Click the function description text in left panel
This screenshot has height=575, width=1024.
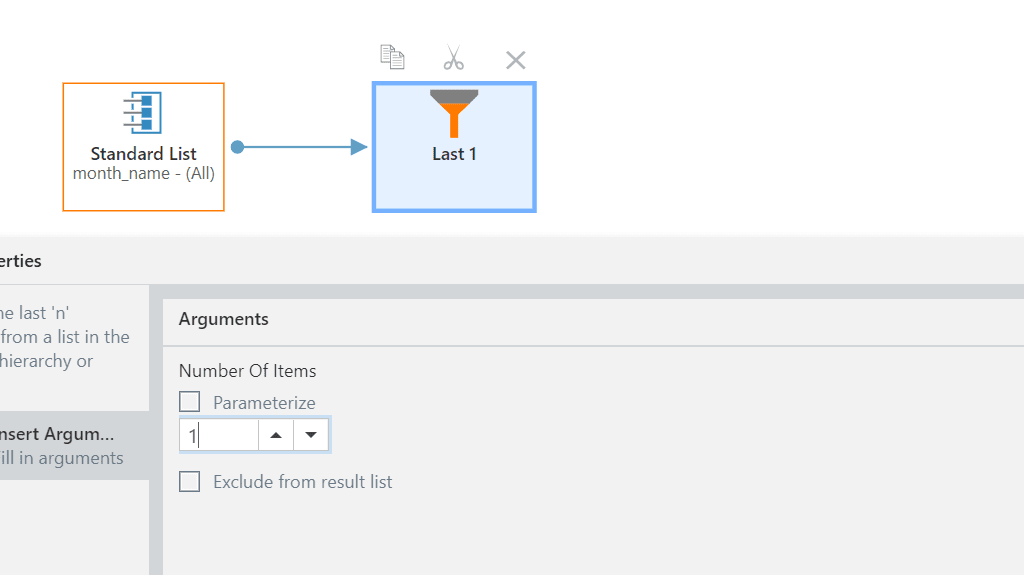pos(65,337)
